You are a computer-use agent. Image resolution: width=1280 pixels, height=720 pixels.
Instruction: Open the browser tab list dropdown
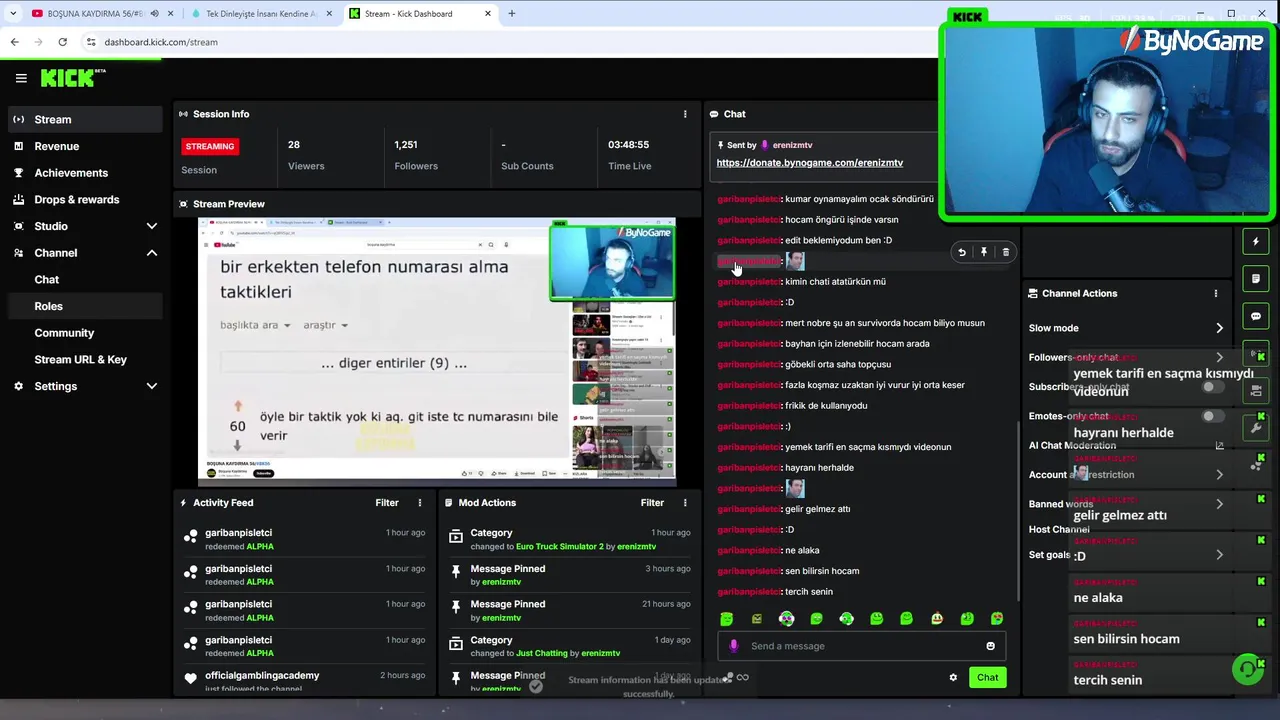(x=13, y=14)
